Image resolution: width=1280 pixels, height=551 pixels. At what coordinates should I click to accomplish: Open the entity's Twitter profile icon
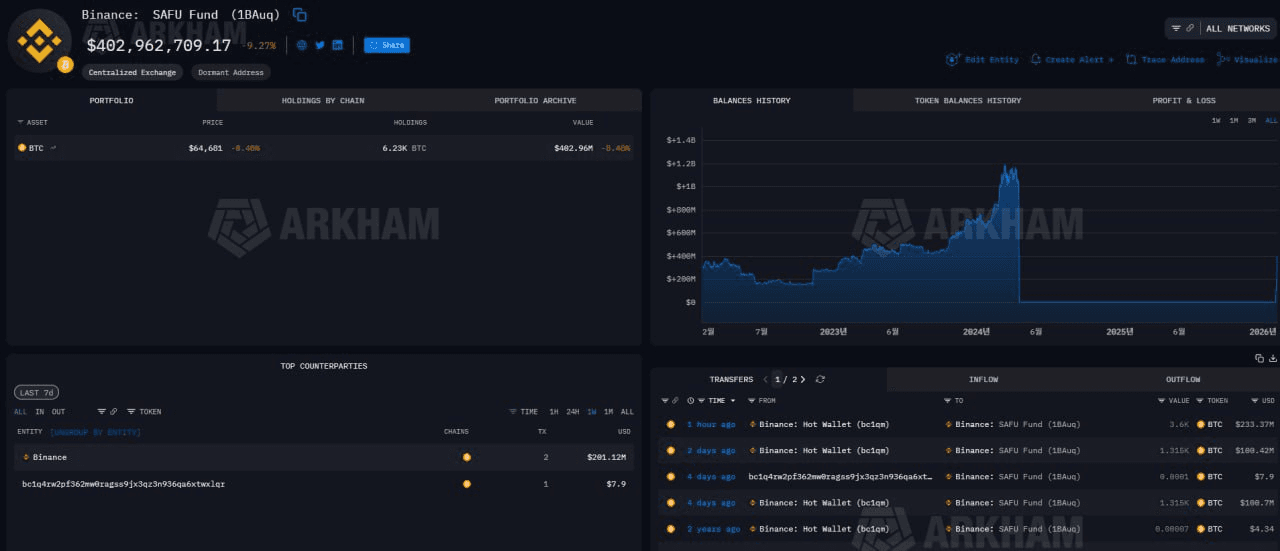[320, 45]
